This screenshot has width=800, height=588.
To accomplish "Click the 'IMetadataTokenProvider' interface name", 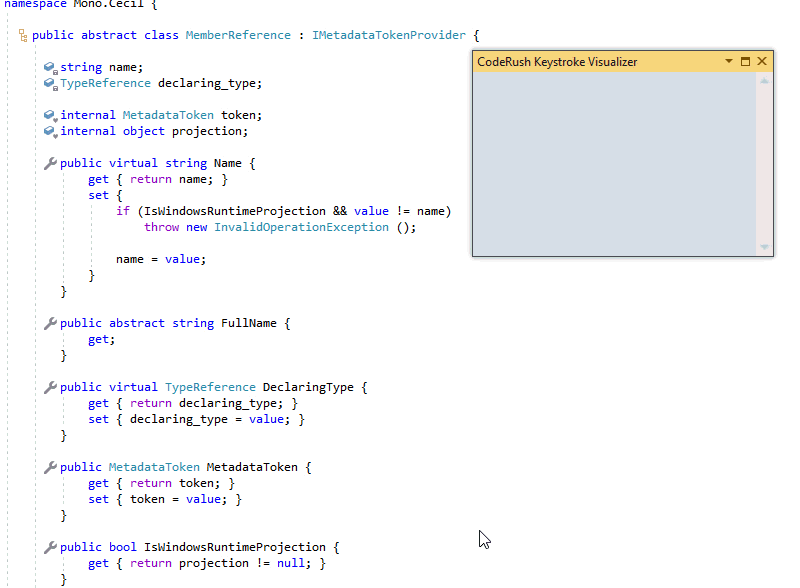I will 389,35.
